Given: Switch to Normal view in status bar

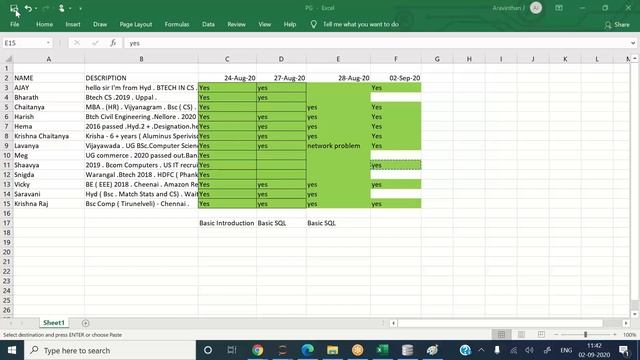Looking at the screenshot, I should (x=501, y=335).
